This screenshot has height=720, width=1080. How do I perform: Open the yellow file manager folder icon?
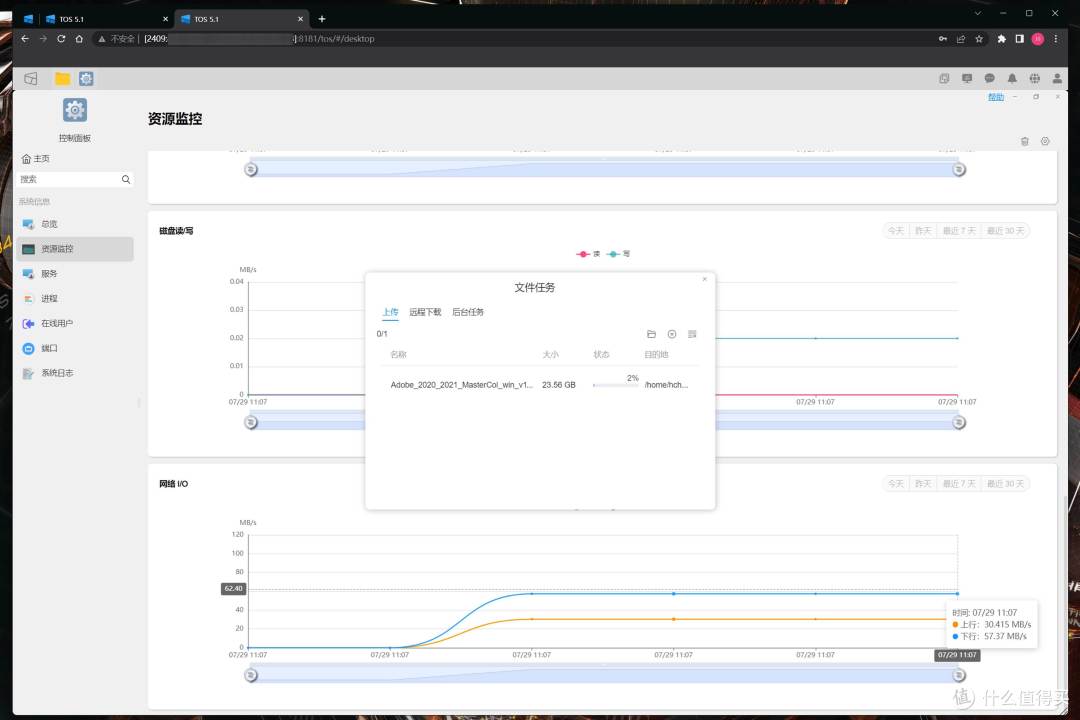(62, 79)
